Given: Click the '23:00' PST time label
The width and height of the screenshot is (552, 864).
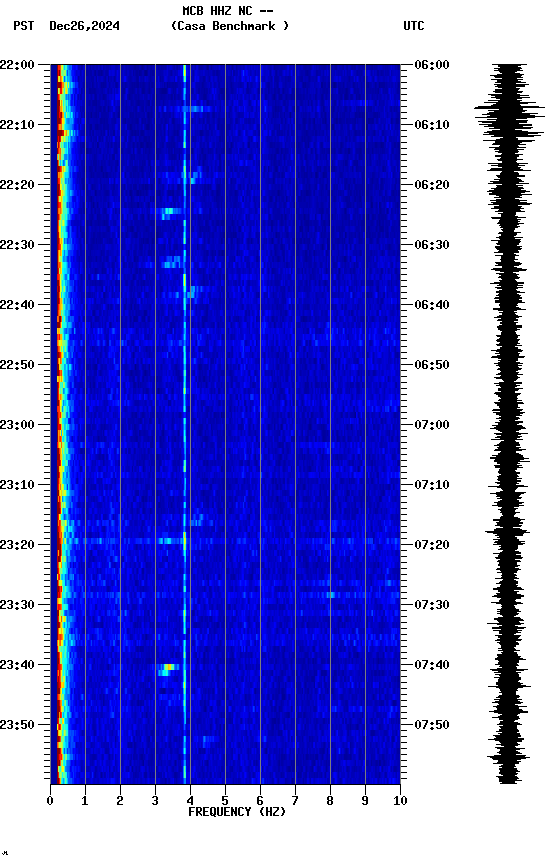Looking at the screenshot, I should click(17, 425).
